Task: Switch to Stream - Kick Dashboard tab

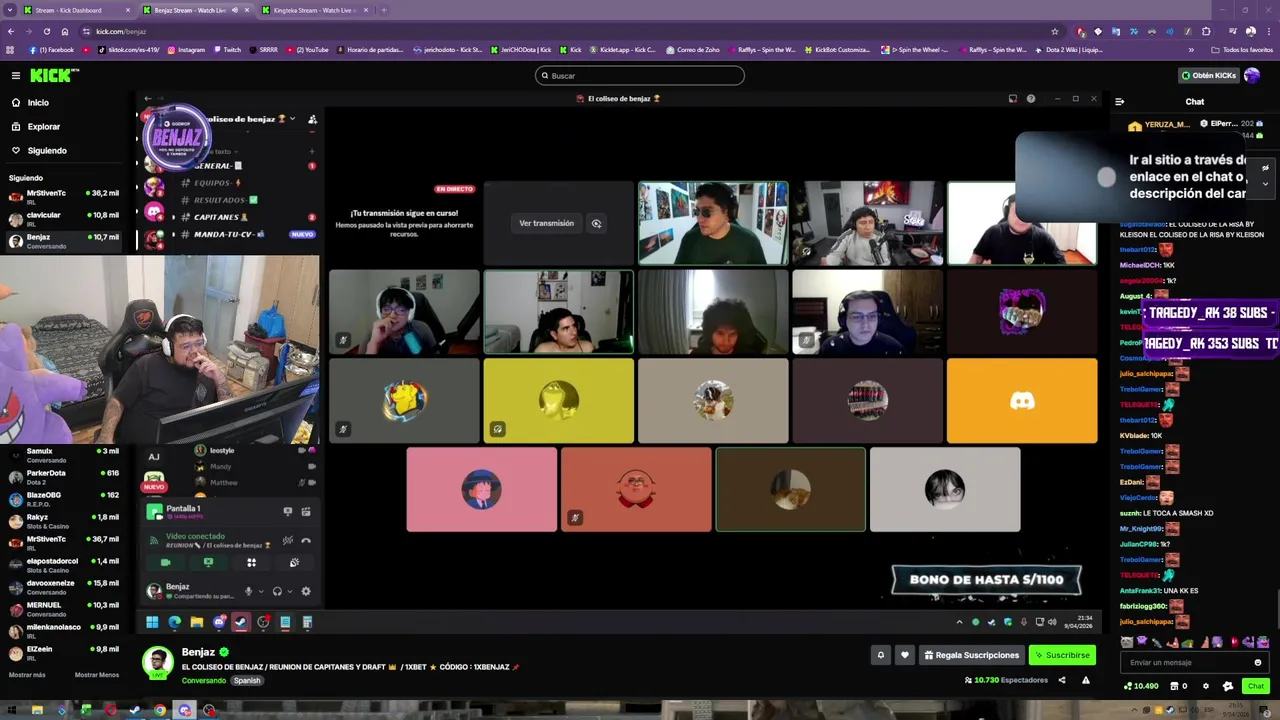Action: (x=76, y=10)
